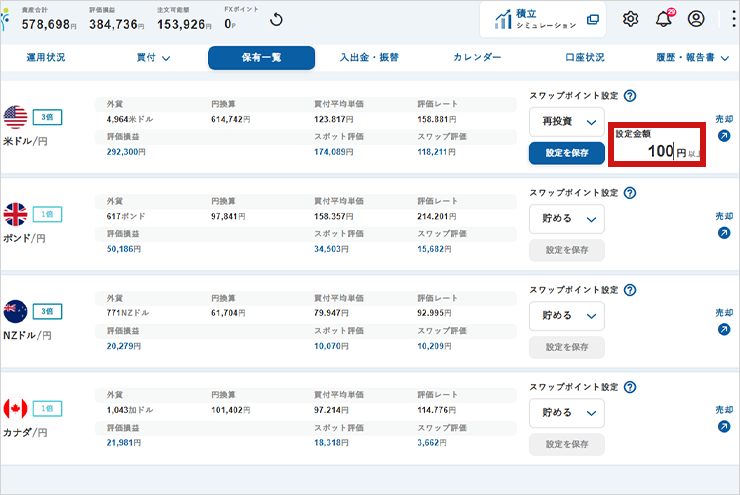Click the スポット評価 value 34,503円
This screenshot has width=740, height=495.
coord(331,249)
